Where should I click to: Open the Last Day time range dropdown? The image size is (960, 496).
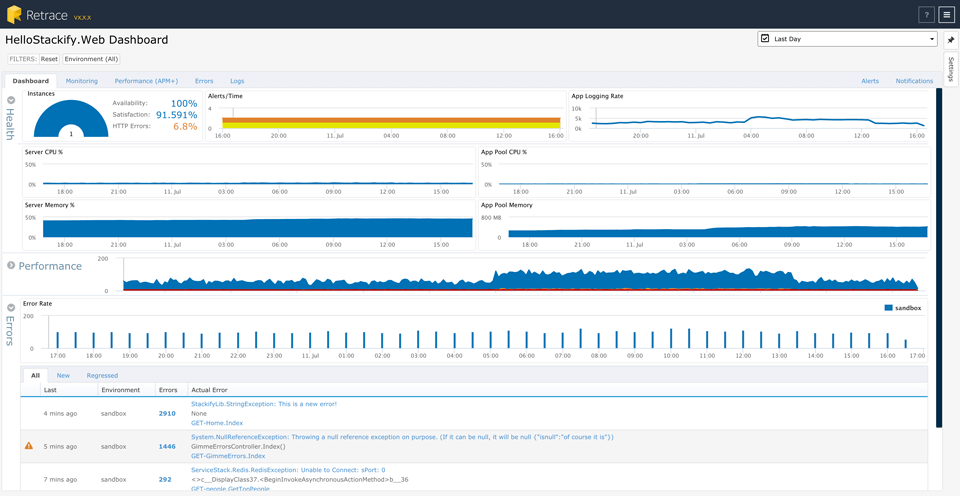847,39
